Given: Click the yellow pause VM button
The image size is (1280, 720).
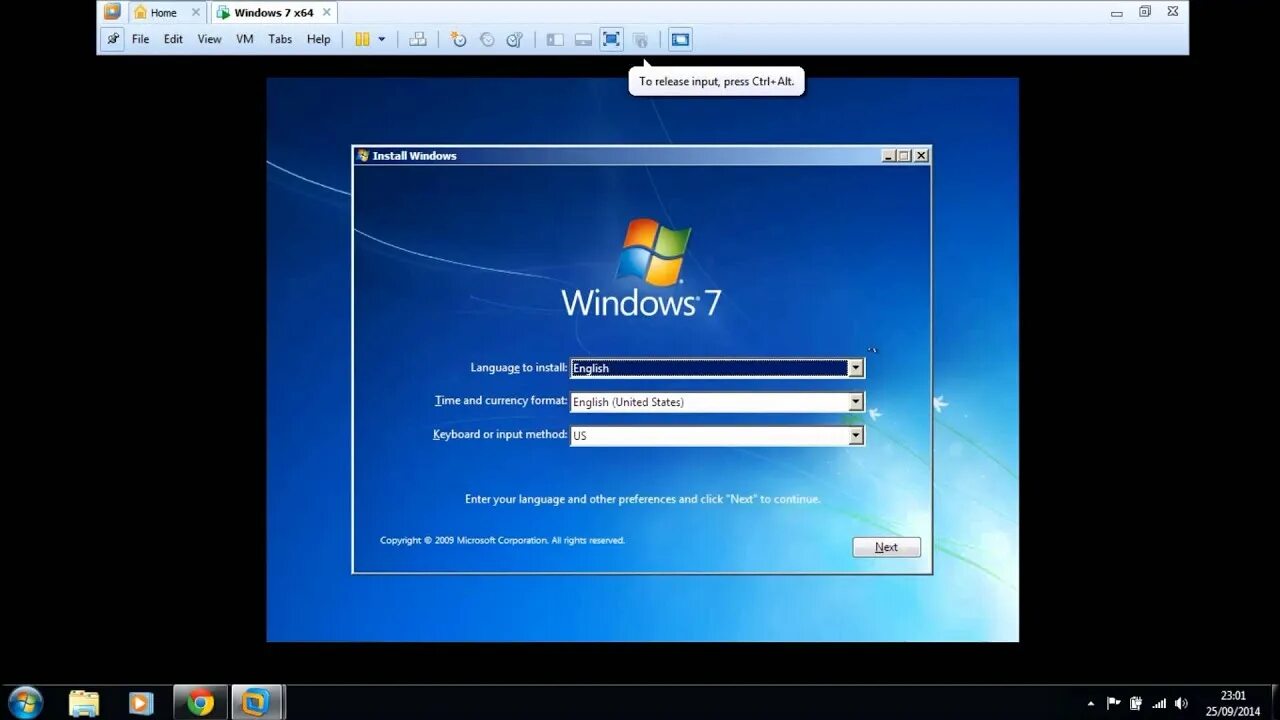Looking at the screenshot, I should tap(362, 39).
